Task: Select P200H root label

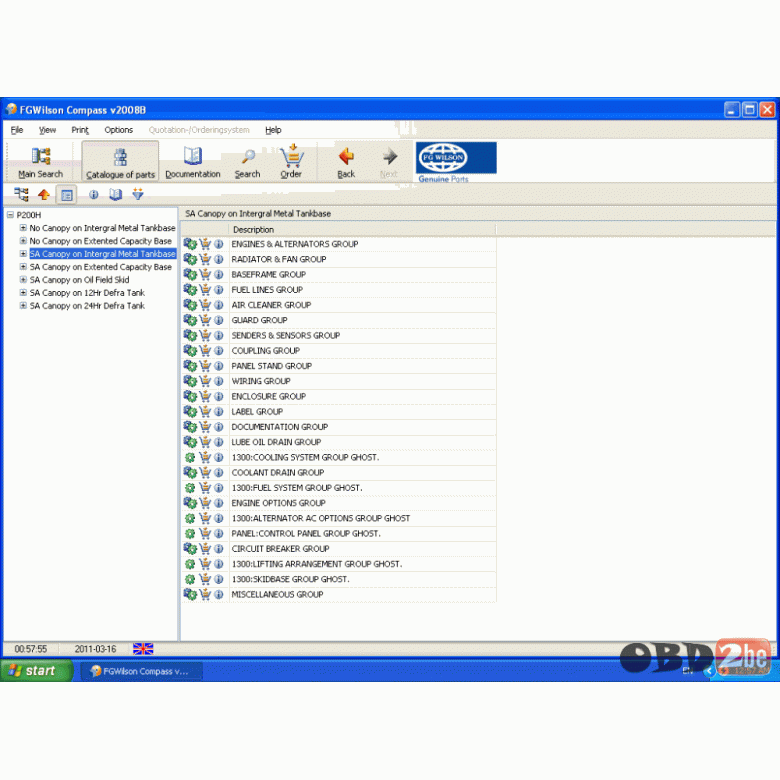Action: tap(29, 215)
